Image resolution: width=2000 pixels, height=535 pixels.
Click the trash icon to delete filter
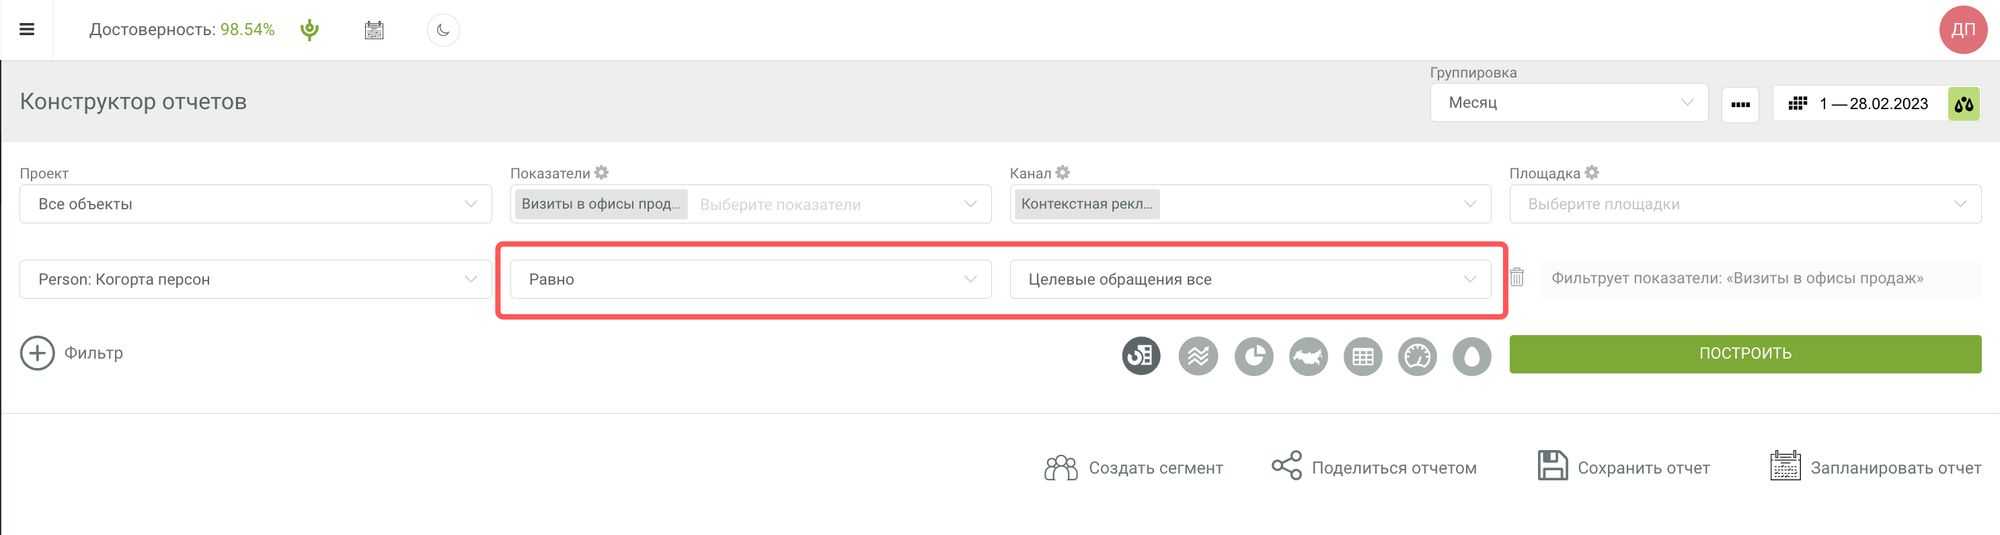click(1517, 278)
